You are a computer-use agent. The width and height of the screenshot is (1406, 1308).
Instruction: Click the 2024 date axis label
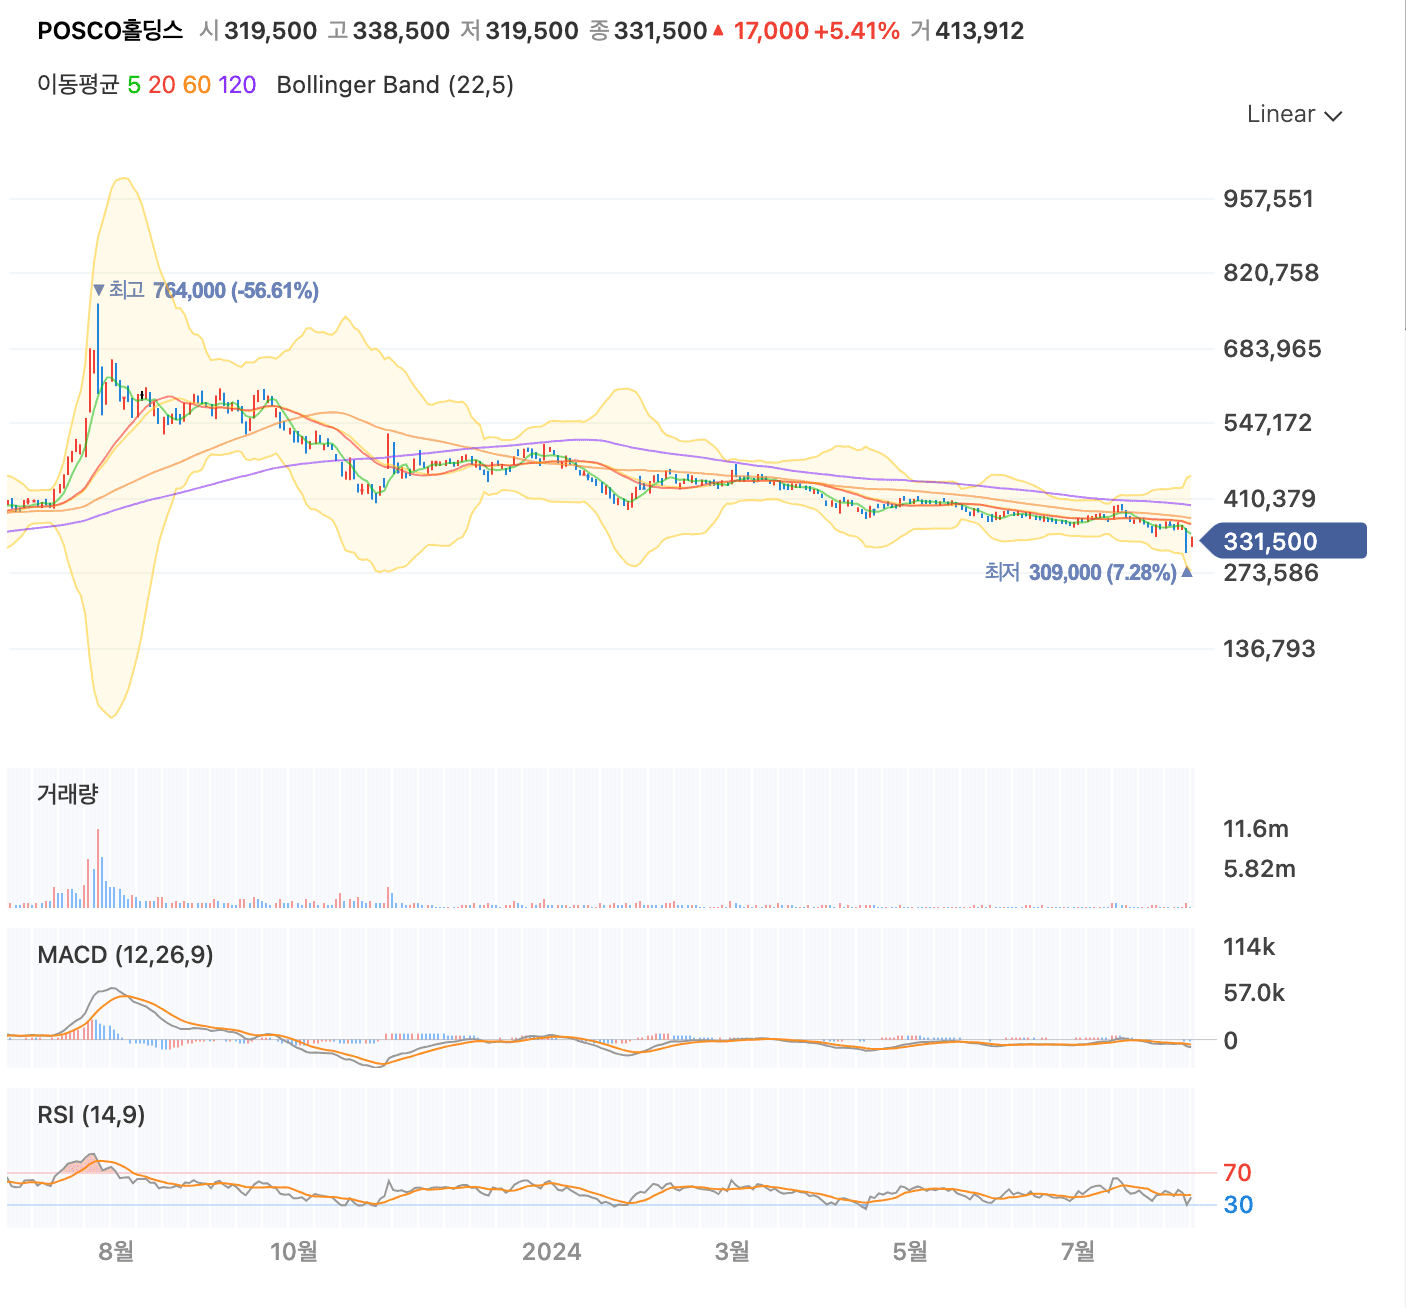pos(551,1251)
